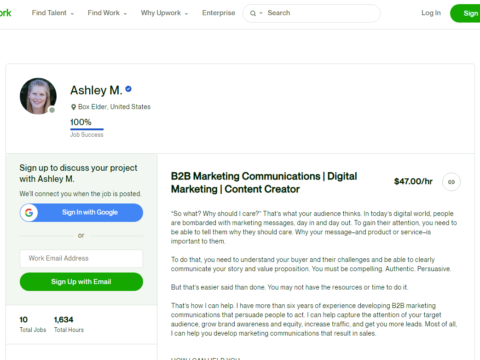Click the 100% Job Success bar
480x360 pixels.
coord(87,129)
